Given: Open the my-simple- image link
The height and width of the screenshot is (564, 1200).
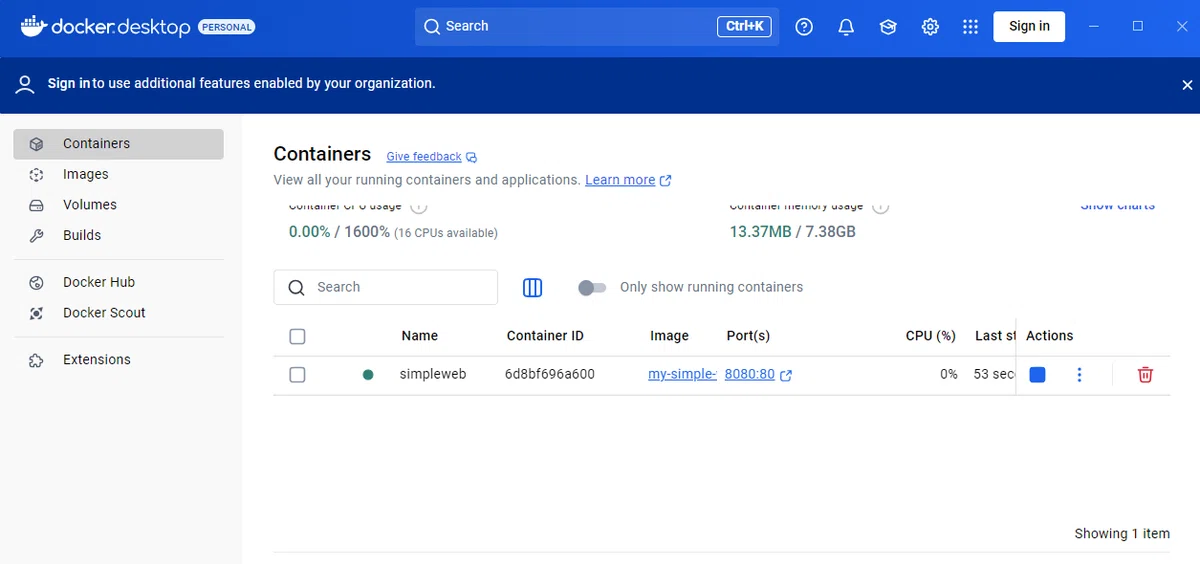Looking at the screenshot, I should (x=683, y=374).
